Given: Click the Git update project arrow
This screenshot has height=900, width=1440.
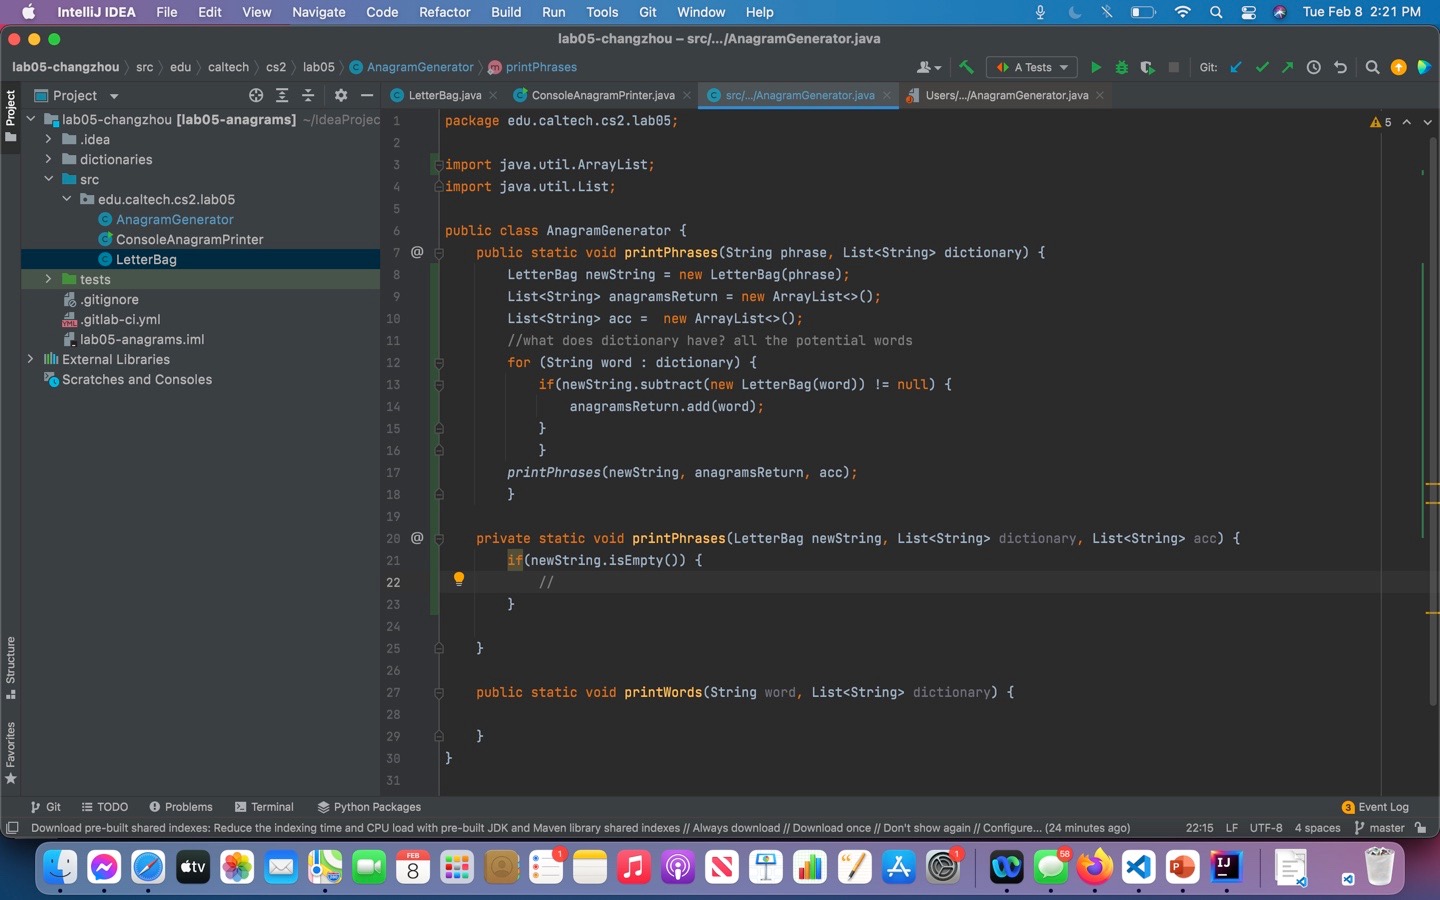Looking at the screenshot, I should point(1236,67).
